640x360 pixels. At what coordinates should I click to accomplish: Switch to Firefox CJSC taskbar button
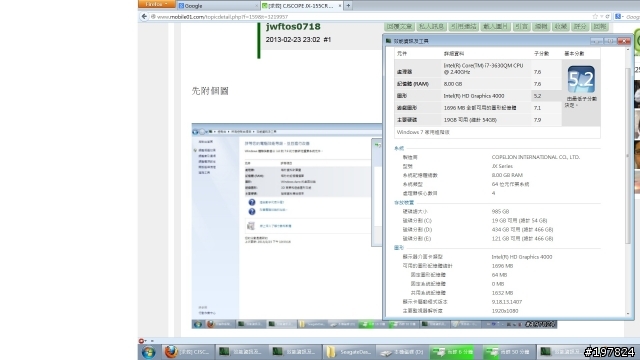[x=187, y=352]
